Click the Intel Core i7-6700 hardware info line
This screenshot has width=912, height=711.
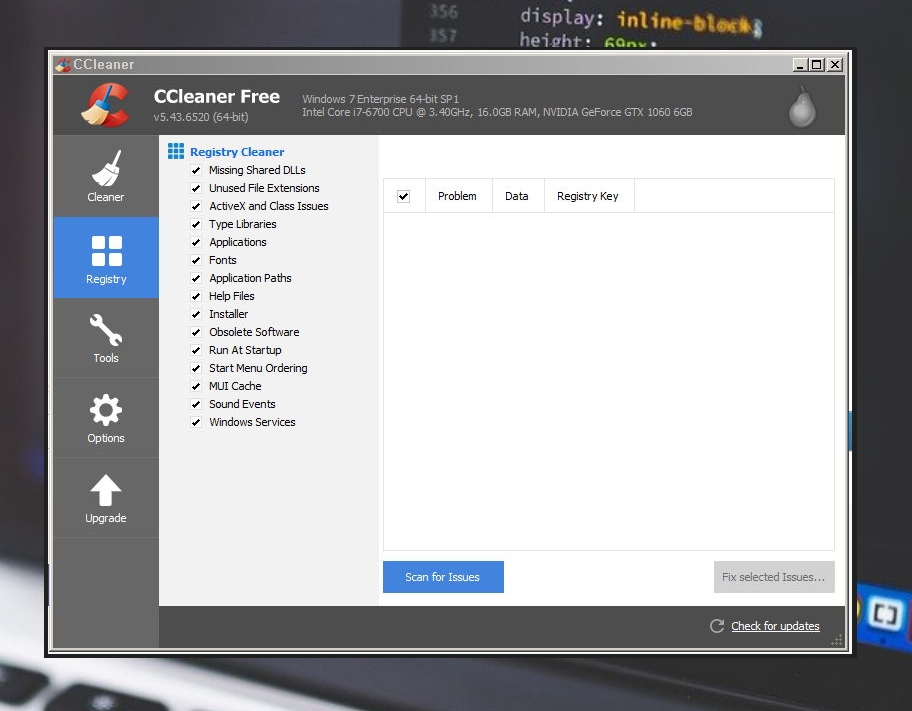[x=497, y=112]
